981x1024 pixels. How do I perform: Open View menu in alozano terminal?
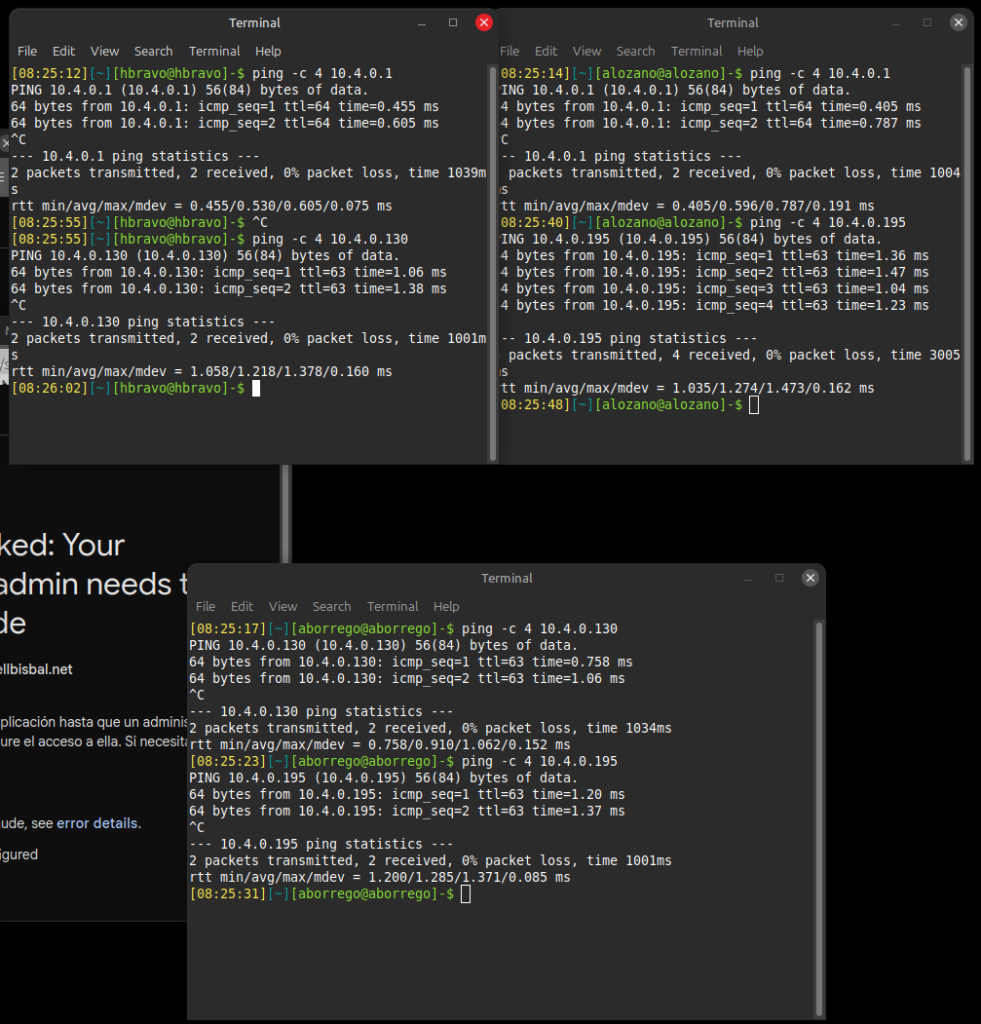[x=587, y=51]
